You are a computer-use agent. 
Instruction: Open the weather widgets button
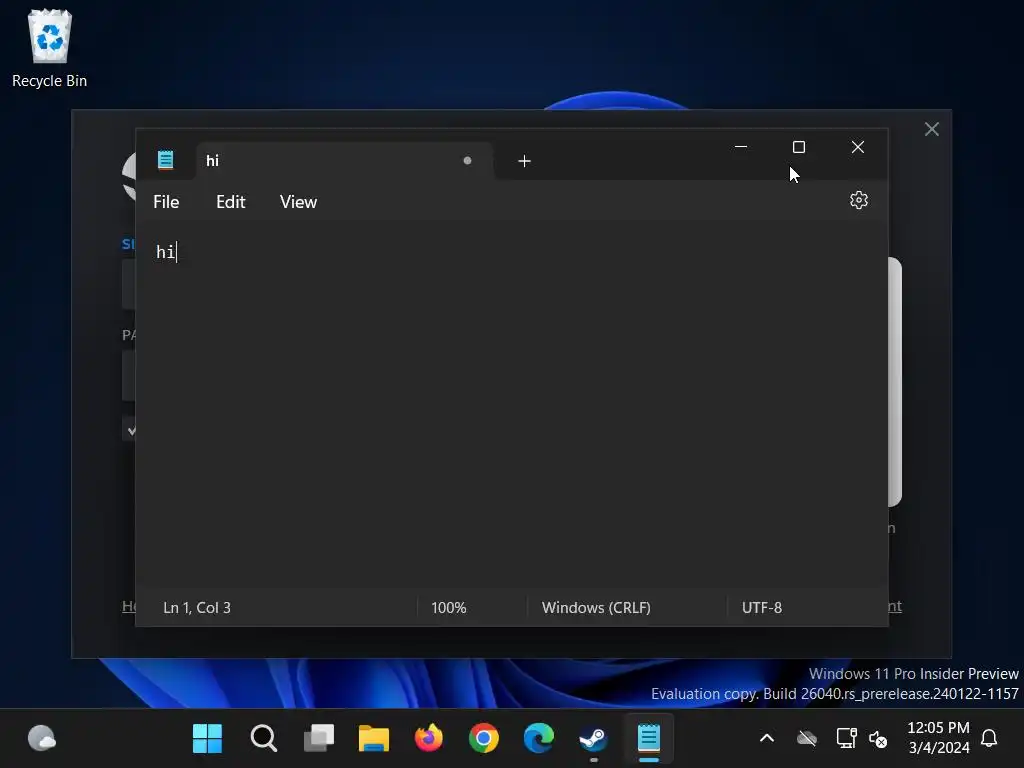[x=42, y=739]
